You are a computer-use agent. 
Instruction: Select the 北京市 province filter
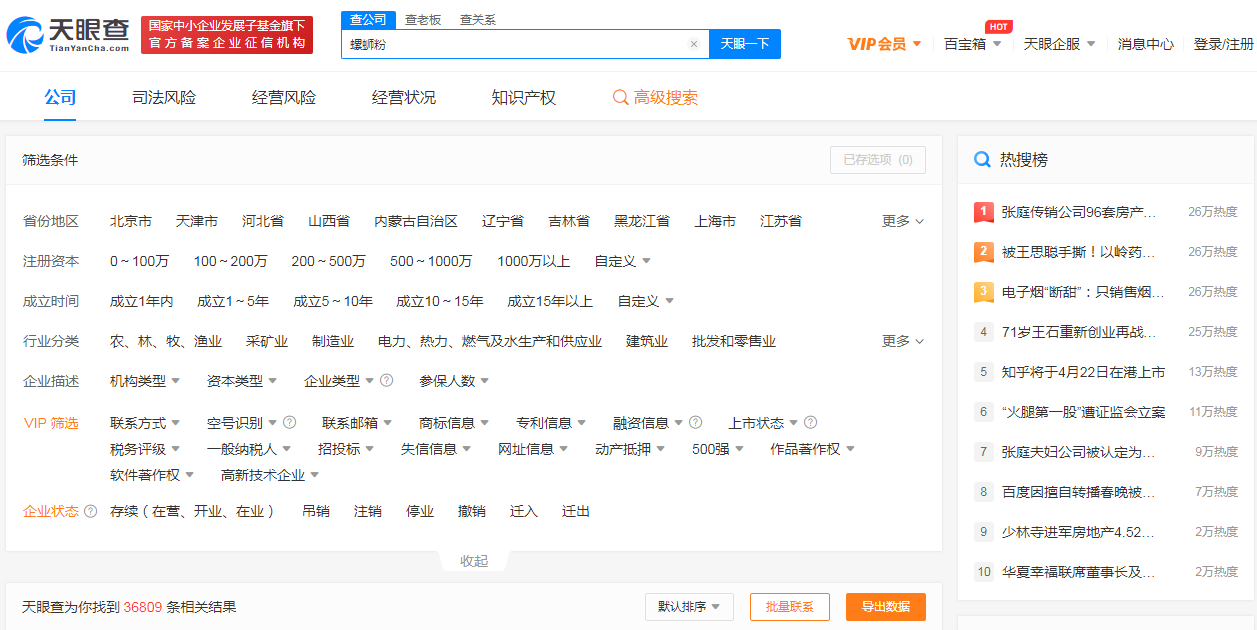[131, 221]
